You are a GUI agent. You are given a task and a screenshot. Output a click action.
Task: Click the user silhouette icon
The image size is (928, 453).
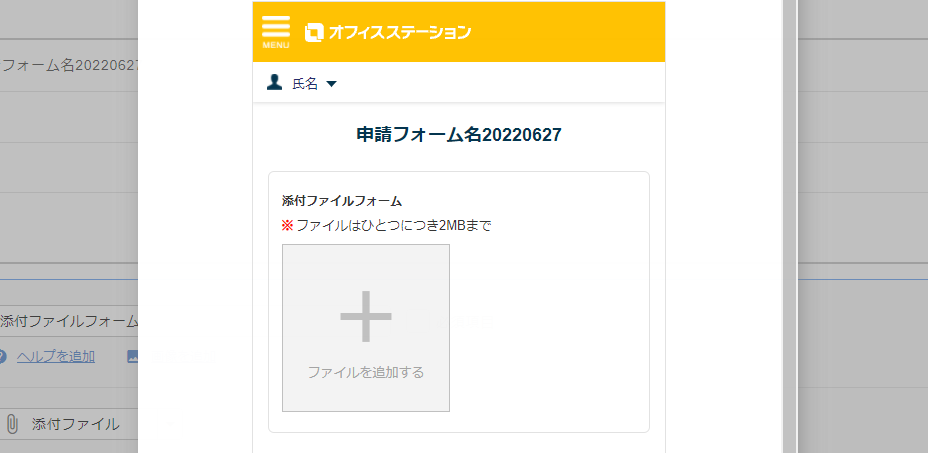point(274,83)
